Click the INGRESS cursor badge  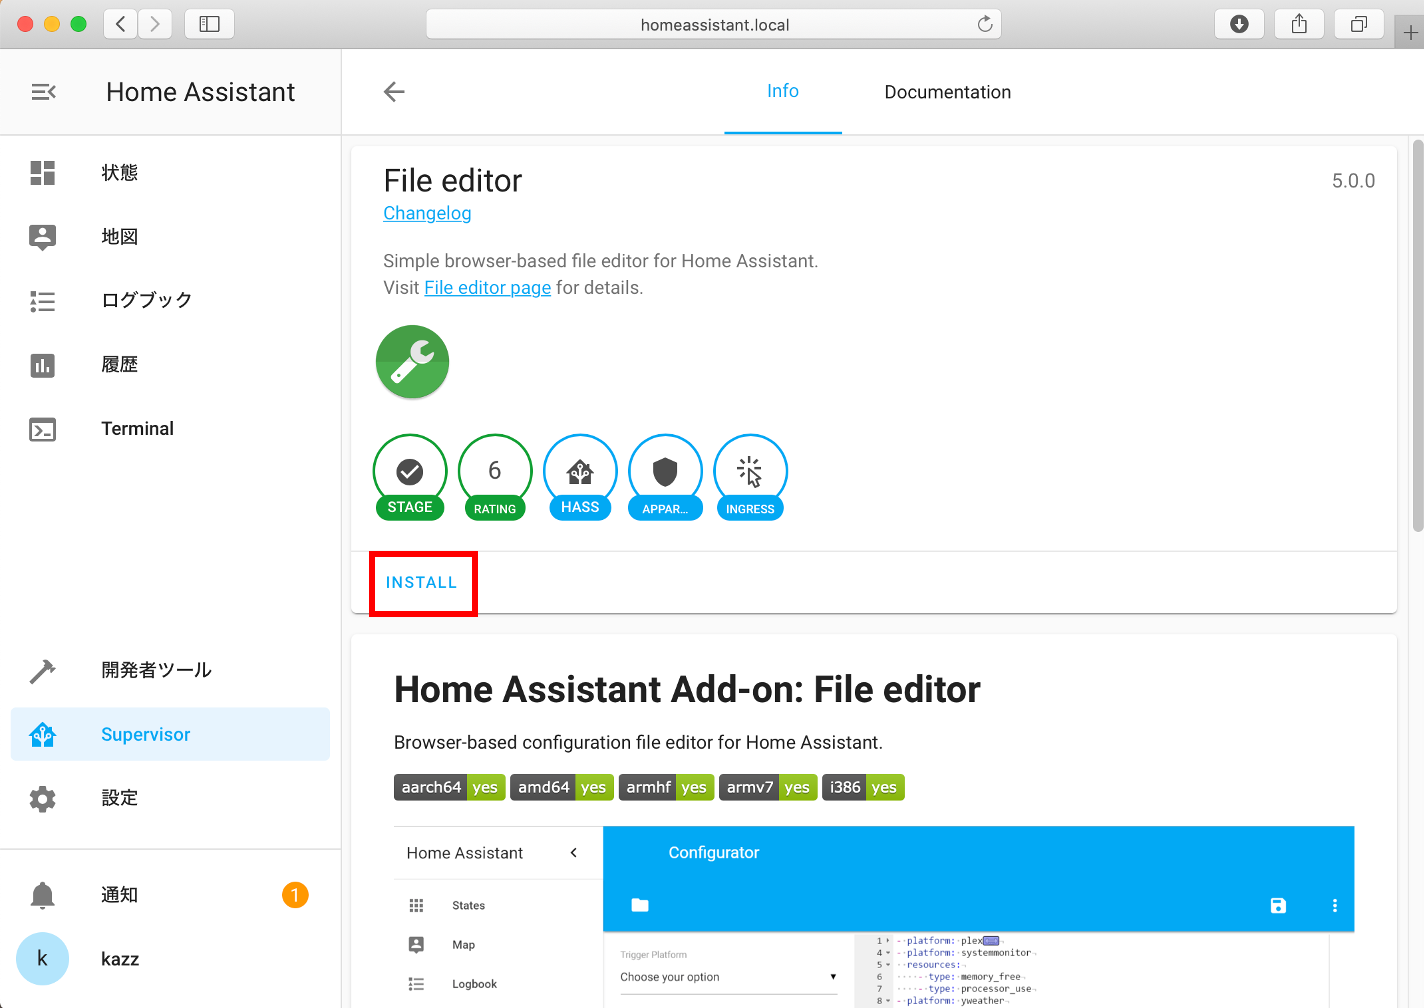(x=750, y=477)
